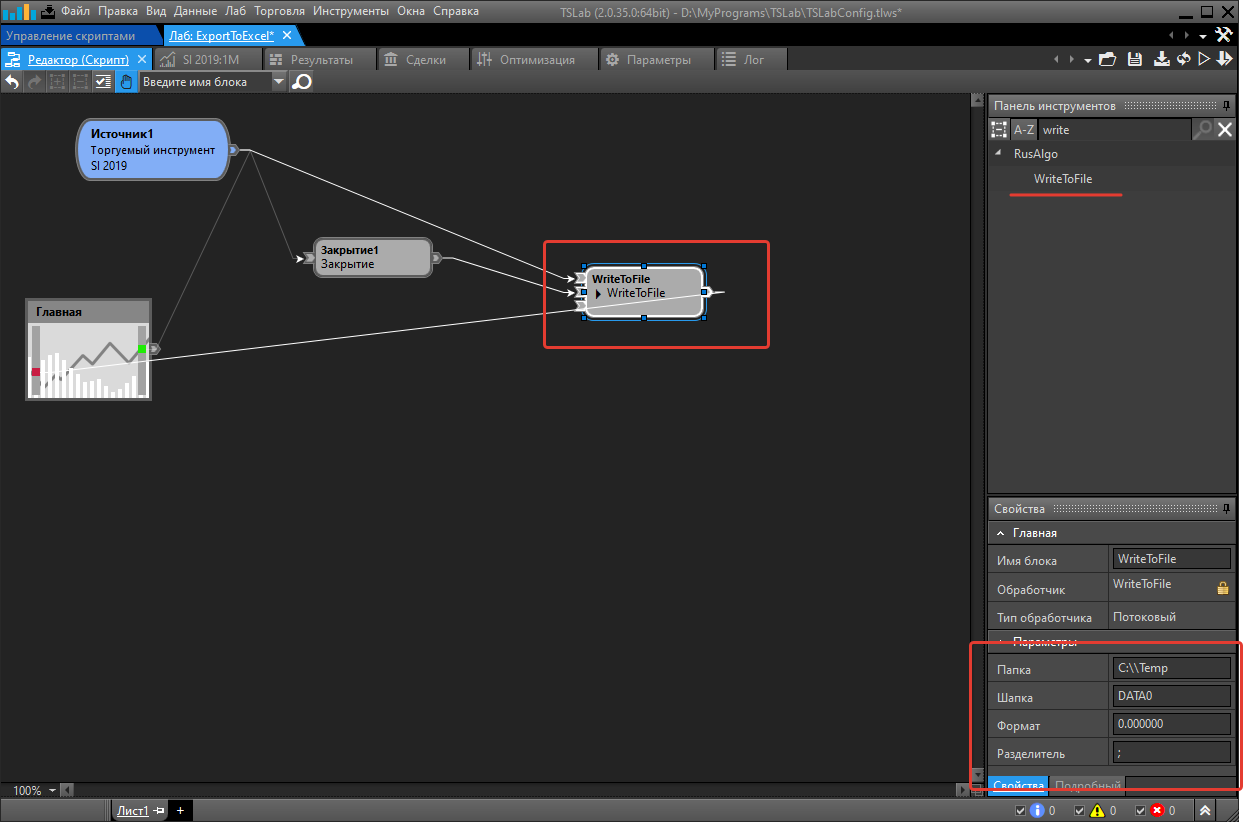This screenshot has height=822, width=1243.
Task: Switch to the Оптимизация tab
Action: coord(526,60)
